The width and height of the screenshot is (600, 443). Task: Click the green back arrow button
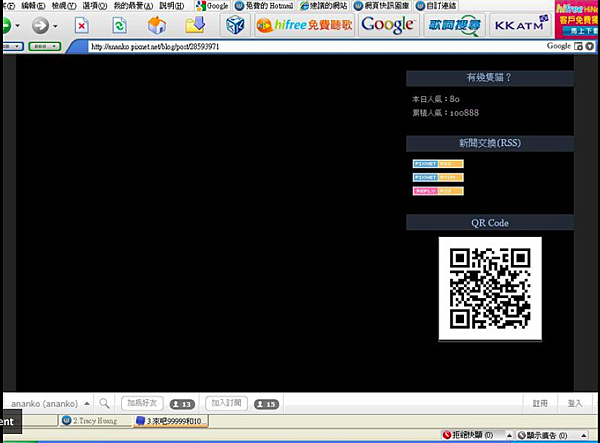pyautogui.click(x=6, y=26)
